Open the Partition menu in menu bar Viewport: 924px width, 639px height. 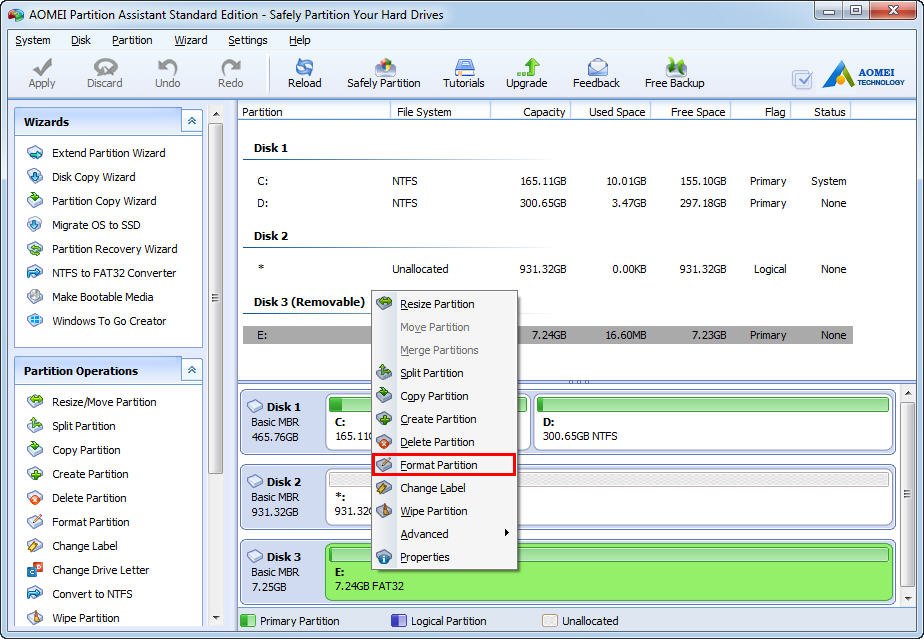[132, 40]
